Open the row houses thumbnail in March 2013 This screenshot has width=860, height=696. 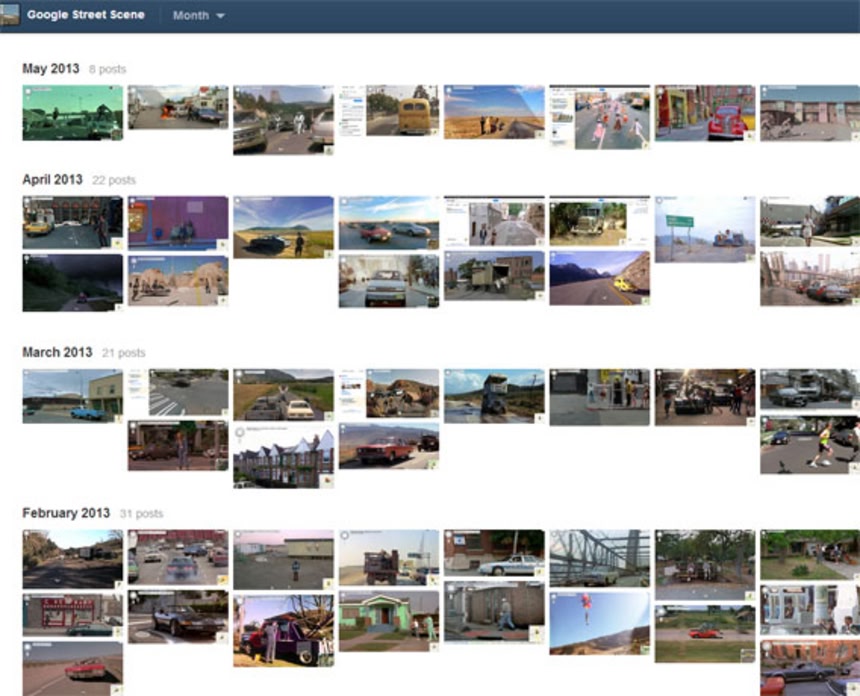tap(283, 454)
